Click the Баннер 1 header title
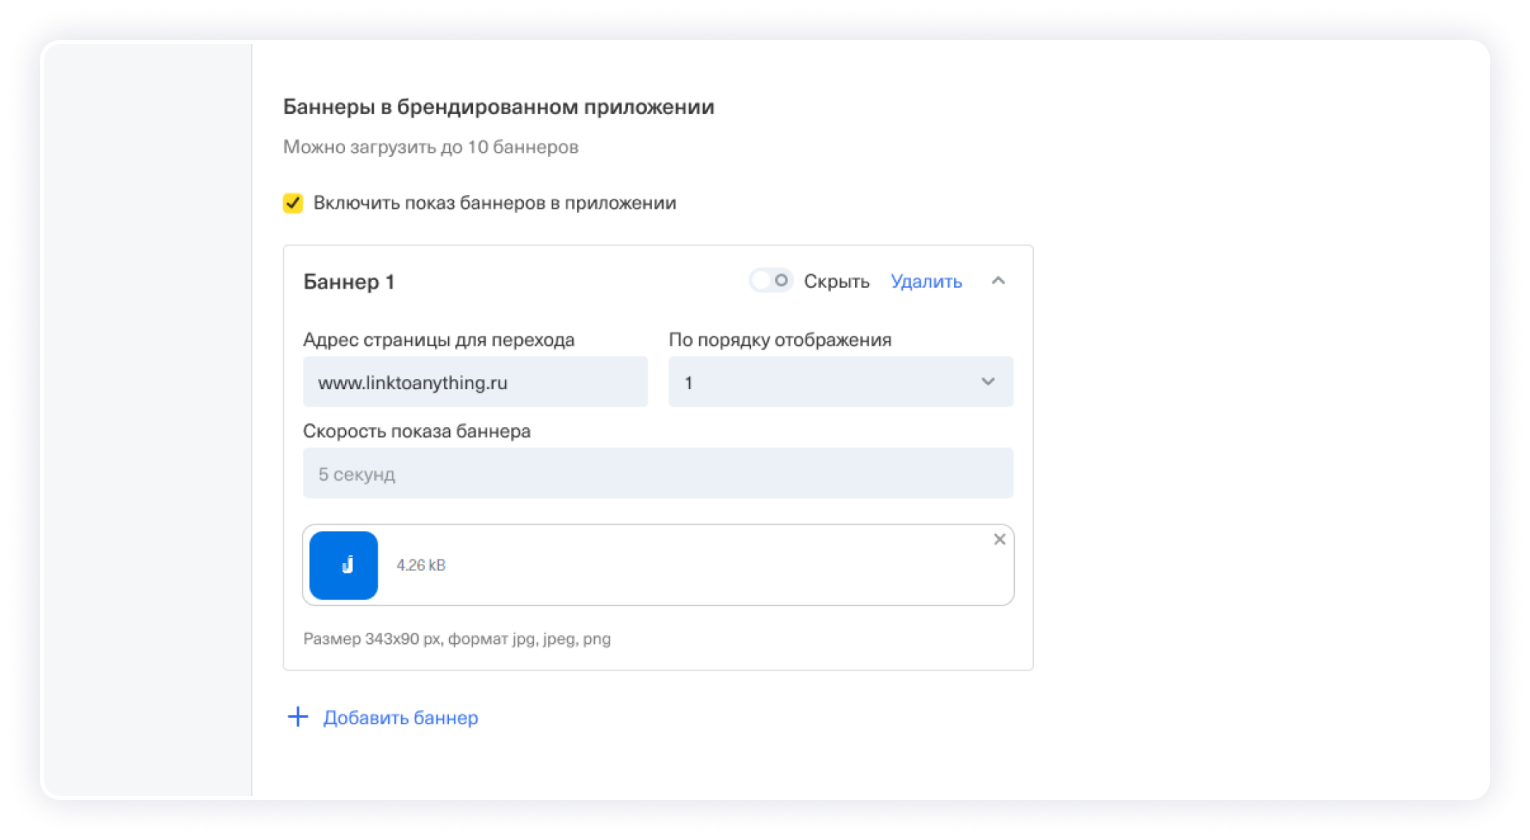This screenshot has height=840, width=1530. 349,282
